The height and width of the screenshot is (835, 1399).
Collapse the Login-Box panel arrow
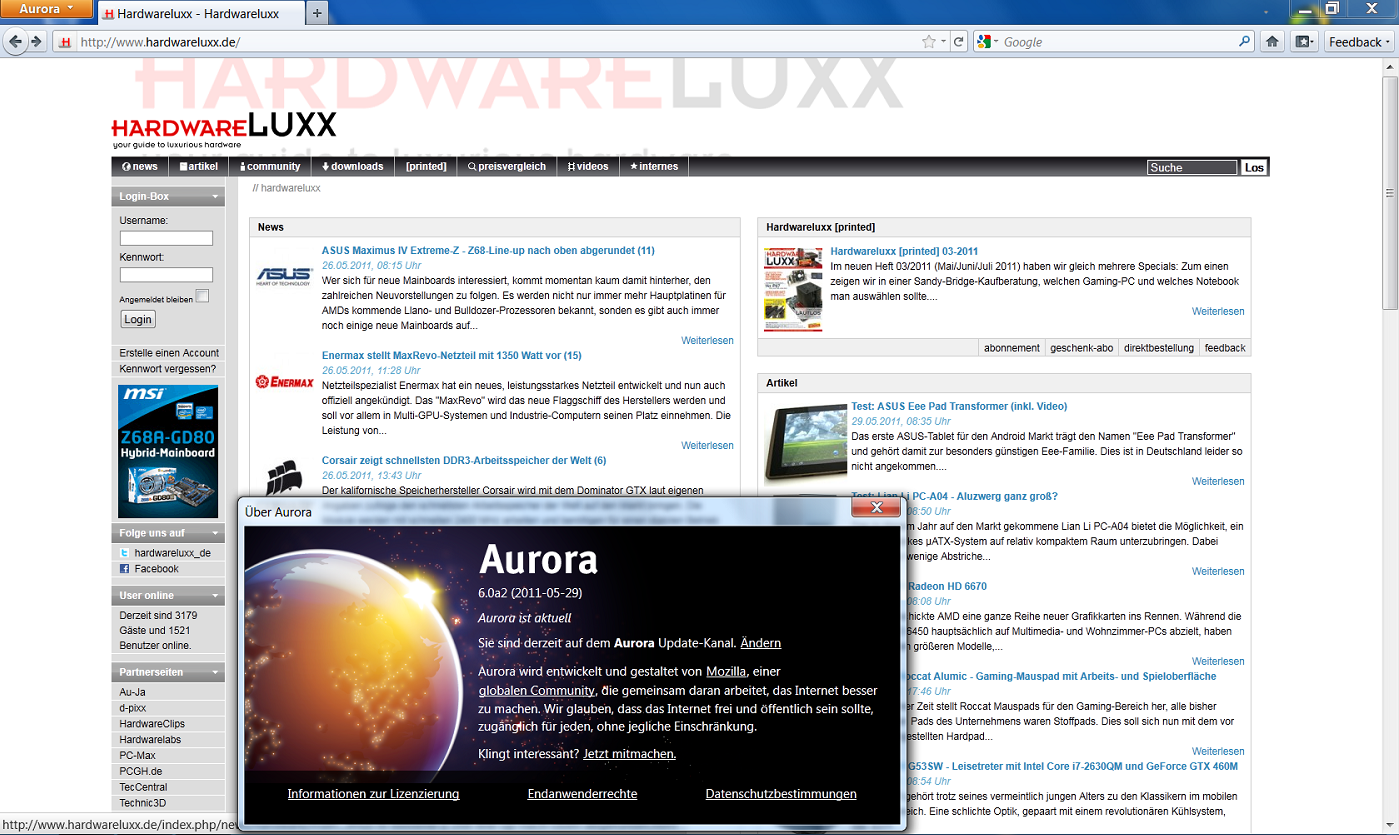215,197
